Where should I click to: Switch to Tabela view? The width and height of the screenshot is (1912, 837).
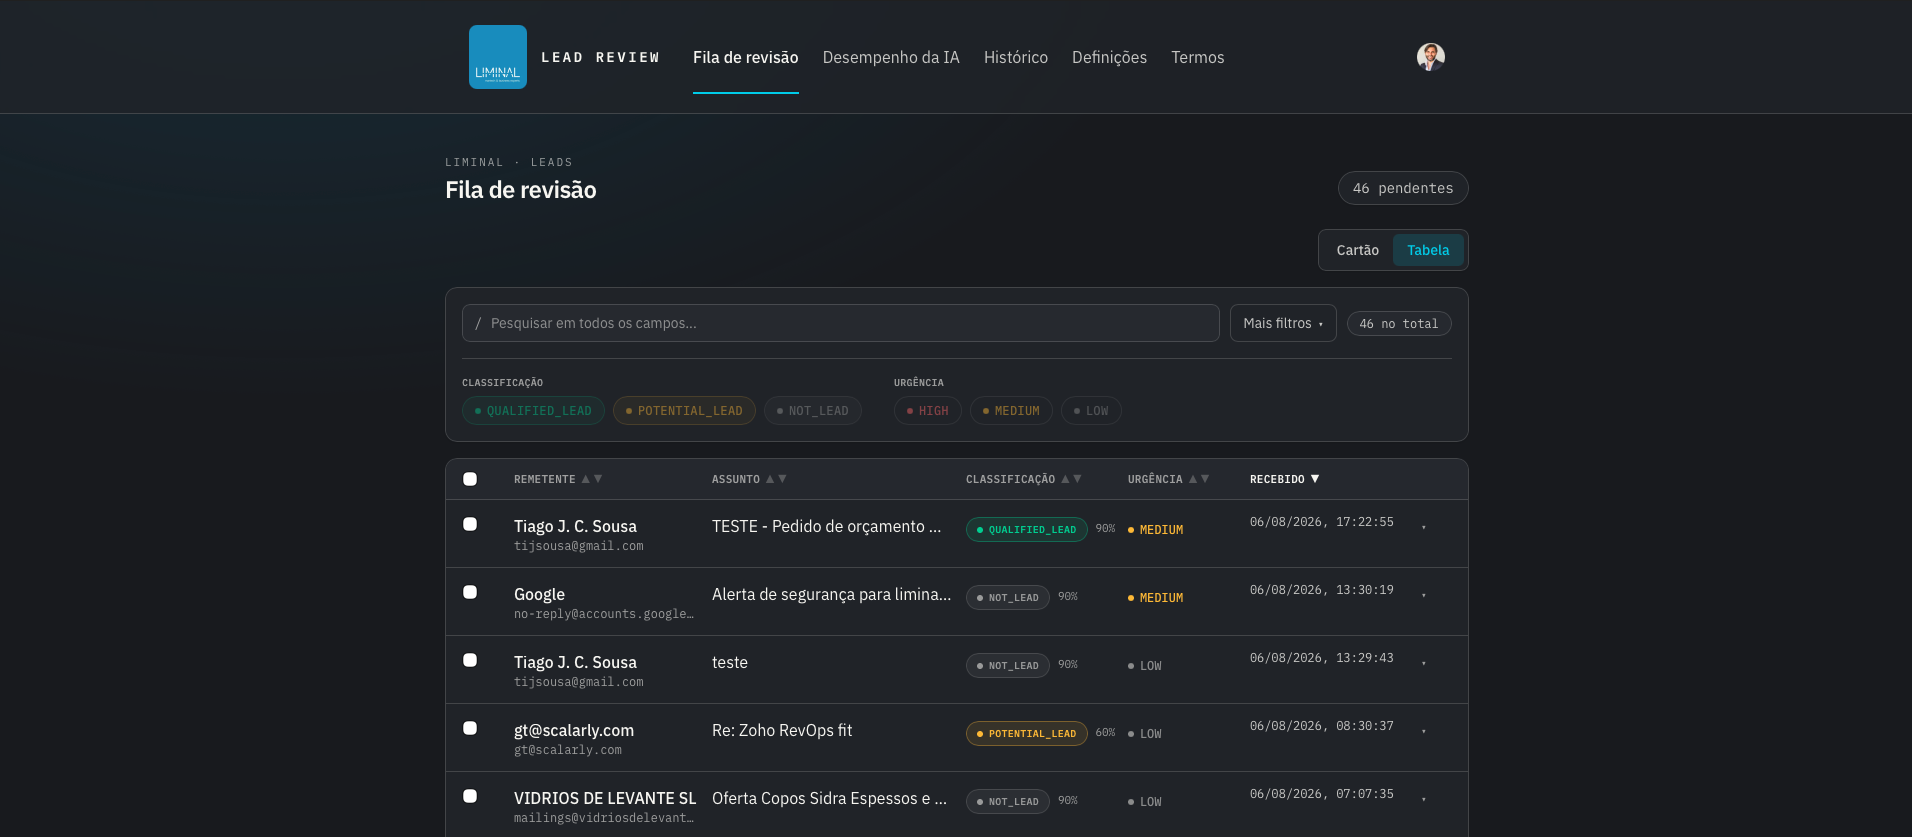pyautogui.click(x=1428, y=250)
